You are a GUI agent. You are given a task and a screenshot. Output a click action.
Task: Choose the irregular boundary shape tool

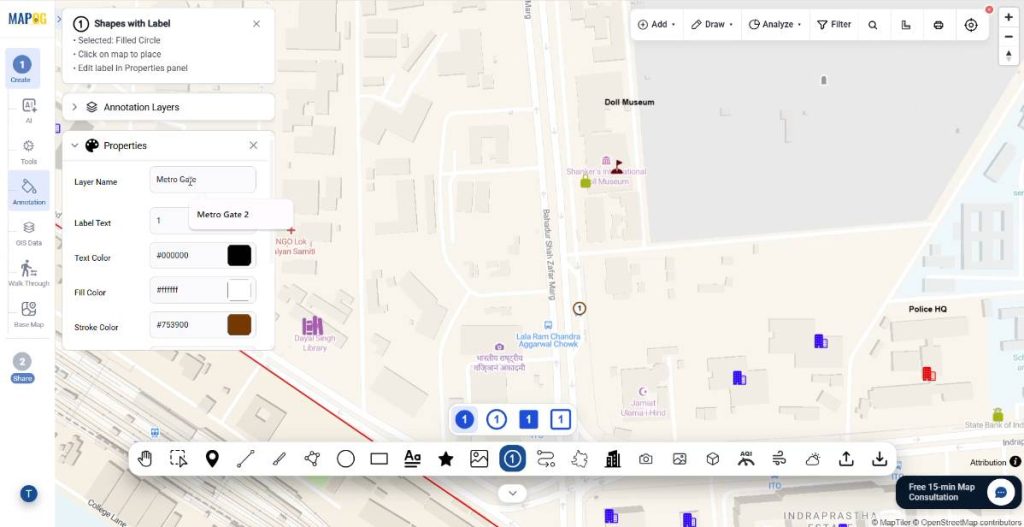[579, 459]
